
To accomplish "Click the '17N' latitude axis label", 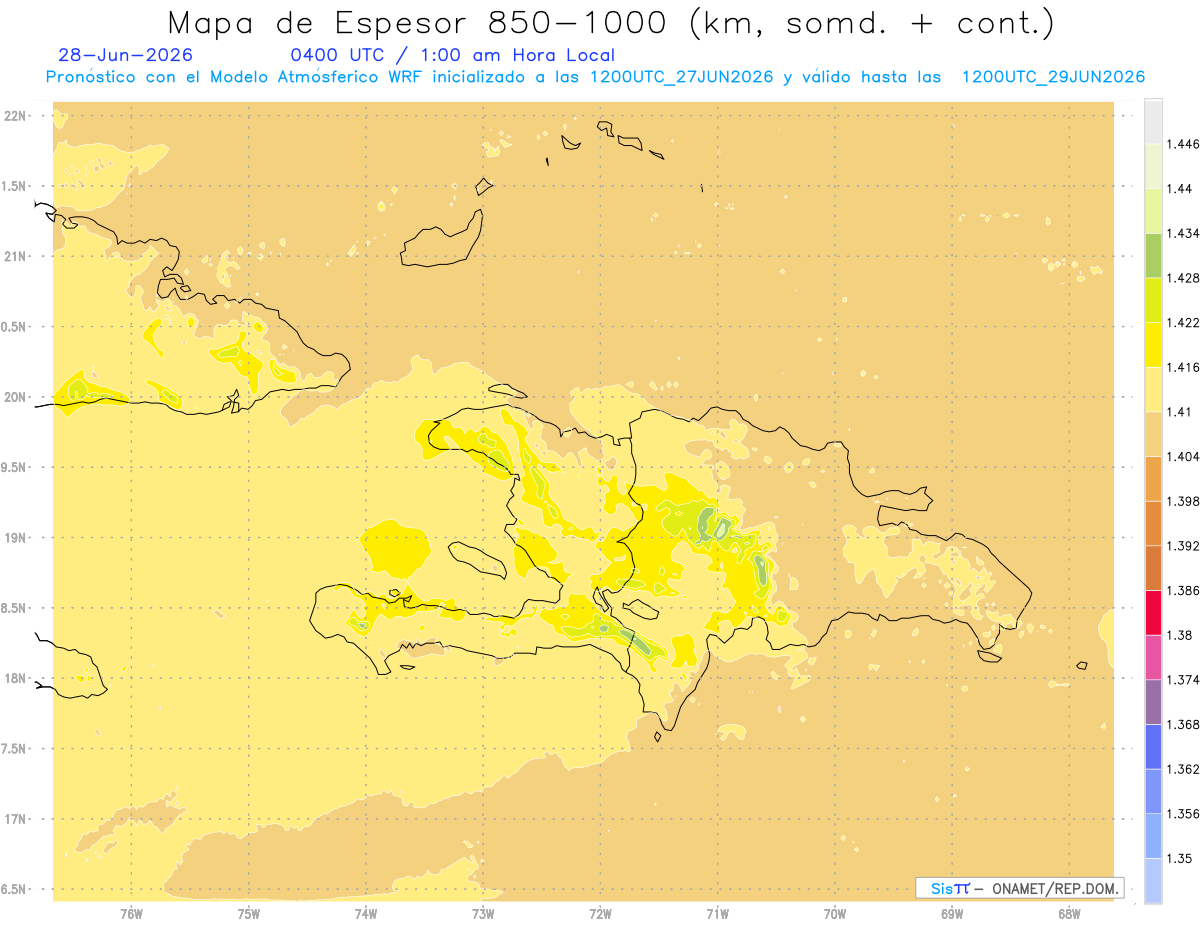I will coord(17,819).
